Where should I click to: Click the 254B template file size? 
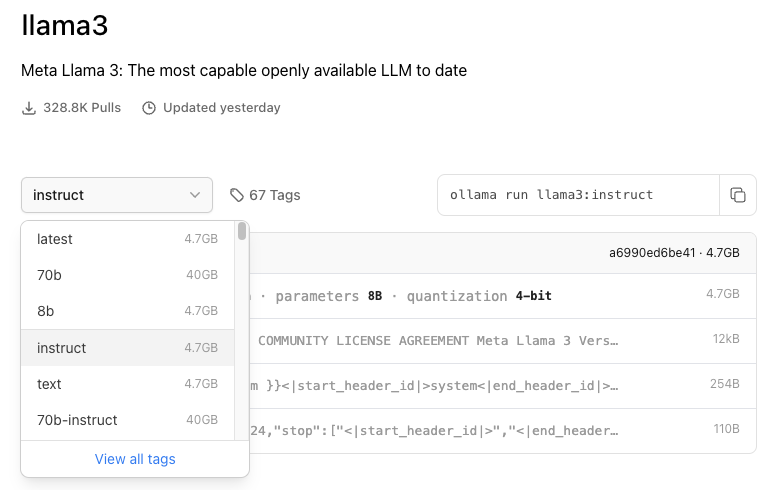[725, 384]
